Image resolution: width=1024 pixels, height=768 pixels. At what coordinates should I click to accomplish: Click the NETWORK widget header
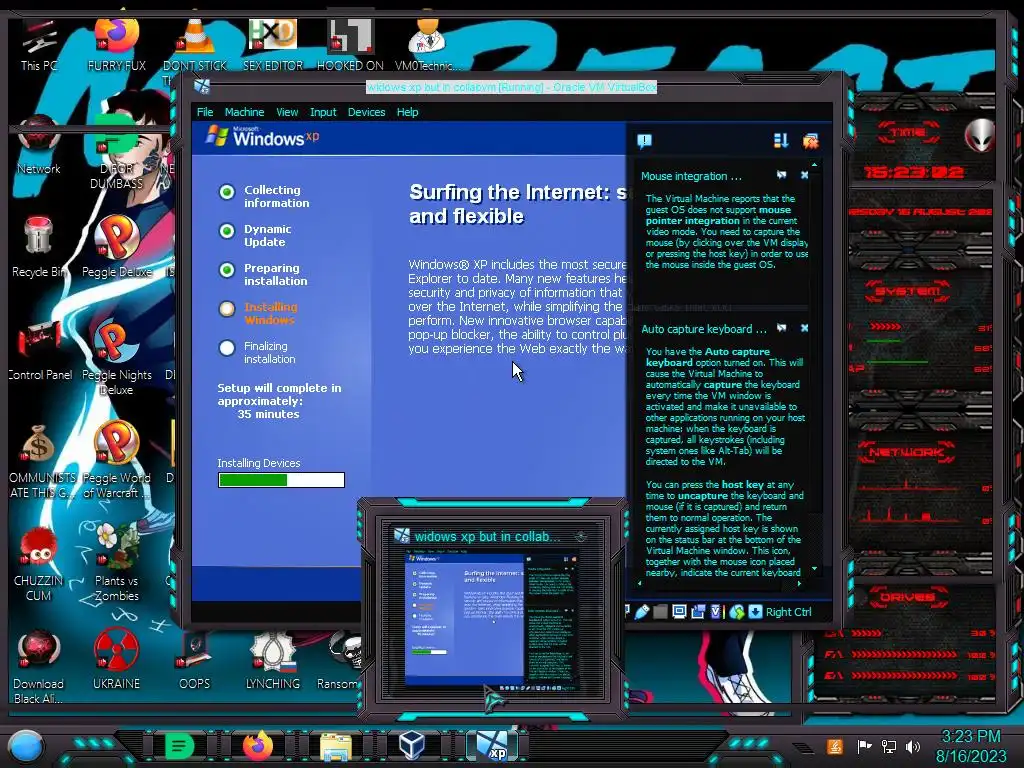(906, 452)
